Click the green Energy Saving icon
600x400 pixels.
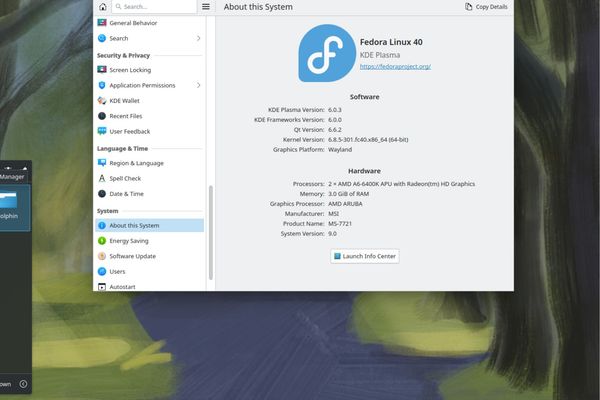coord(102,241)
